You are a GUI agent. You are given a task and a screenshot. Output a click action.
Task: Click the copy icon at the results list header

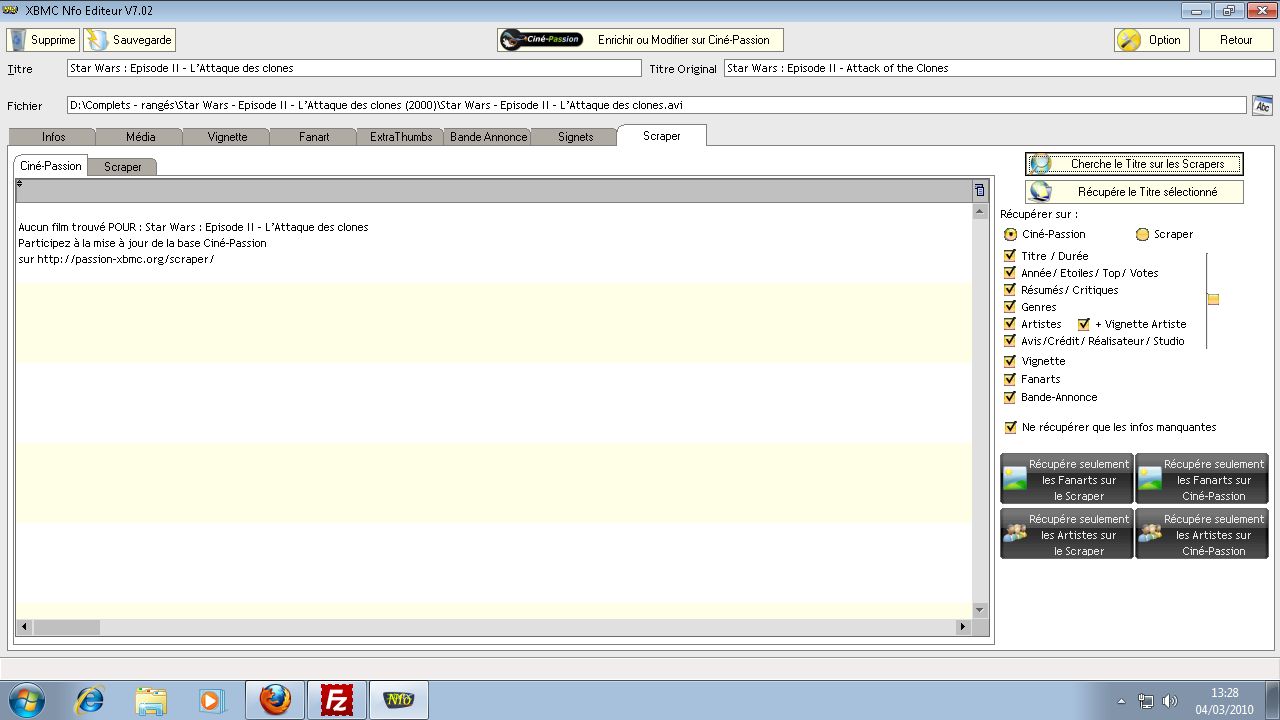pos(979,190)
